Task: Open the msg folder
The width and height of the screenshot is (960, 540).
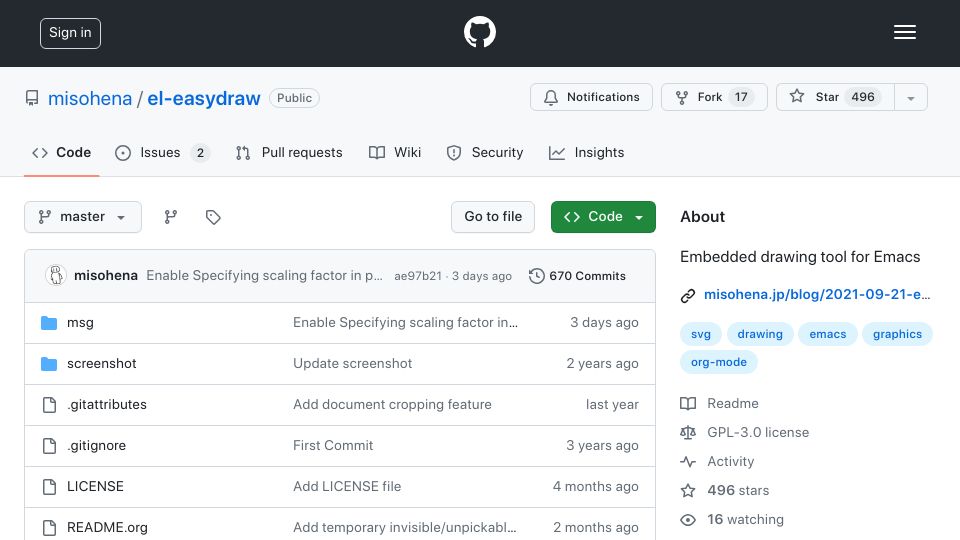Action: pos(80,323)
